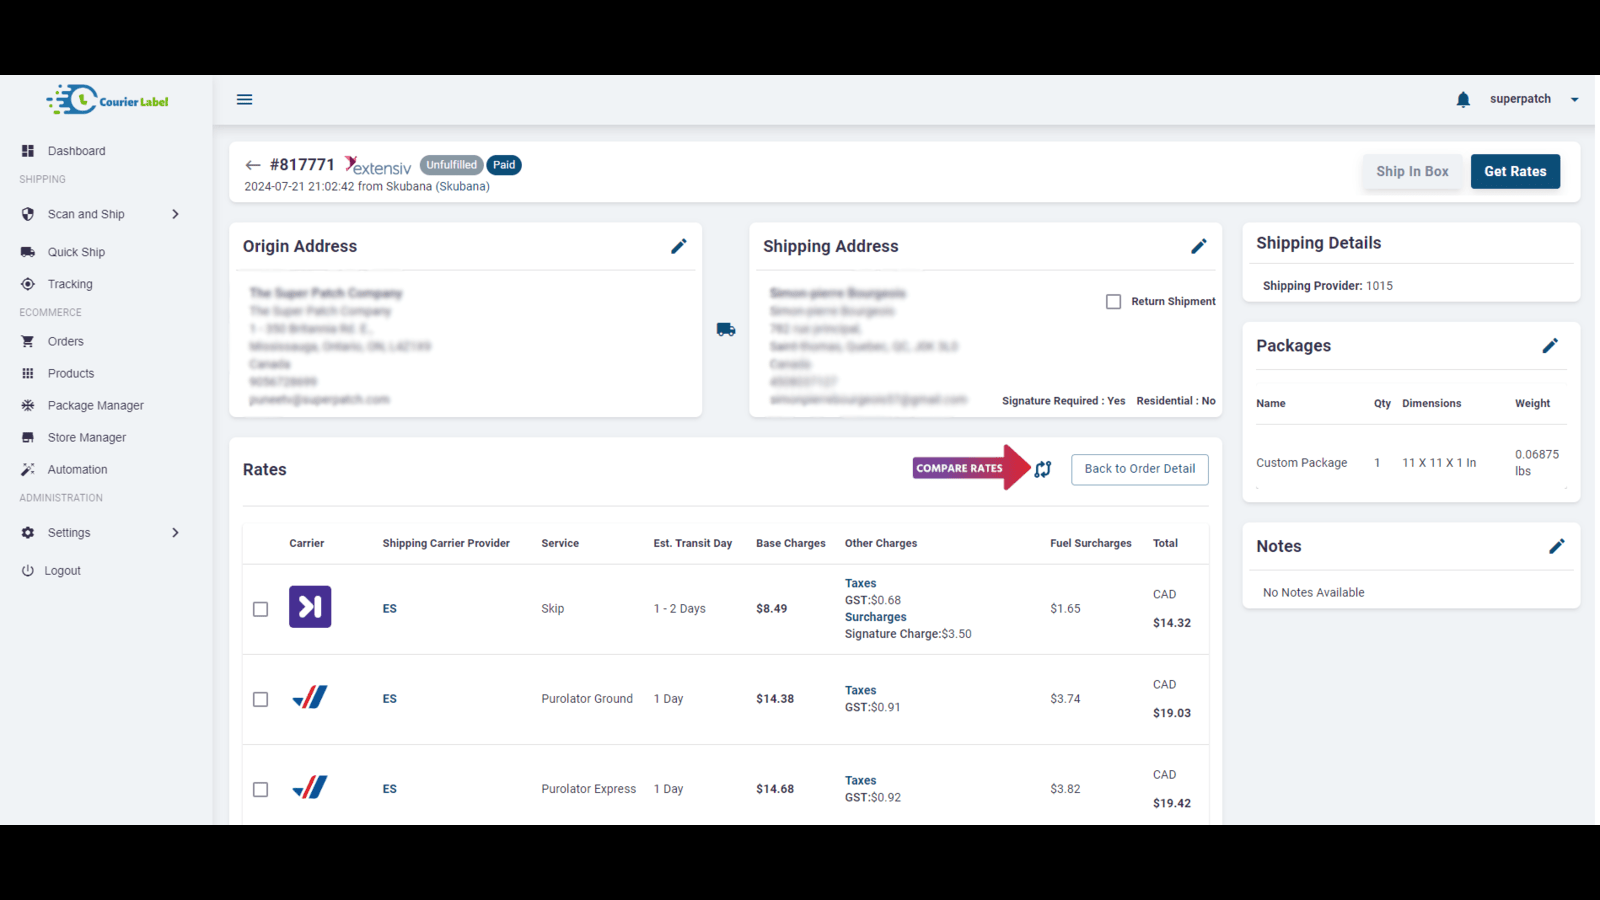Click the Purolator Express service name
The height and width of the screenshot is (900, 1600).
pyautogui.click(x=588, y=789)
